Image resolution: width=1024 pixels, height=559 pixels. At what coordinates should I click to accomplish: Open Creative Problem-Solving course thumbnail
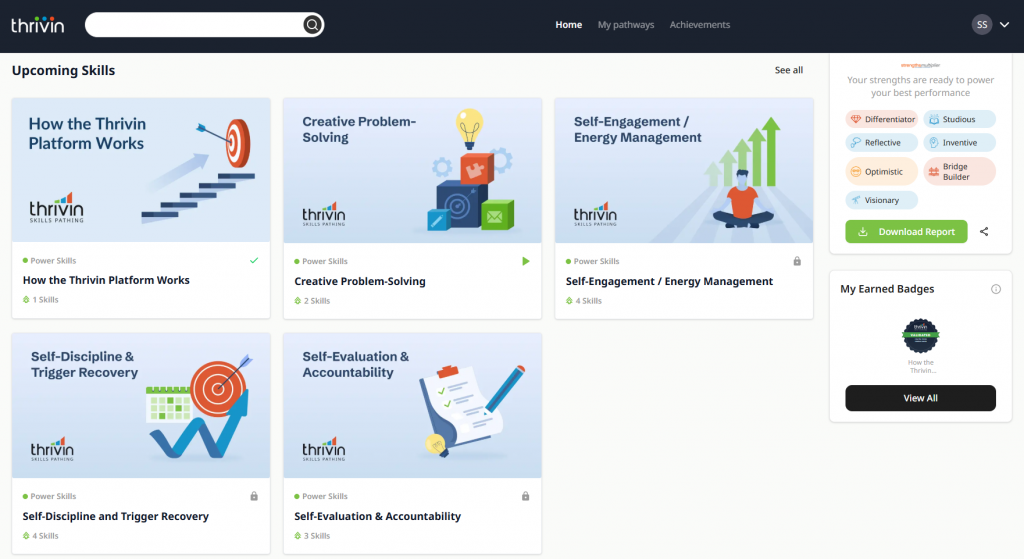(412, 170)
